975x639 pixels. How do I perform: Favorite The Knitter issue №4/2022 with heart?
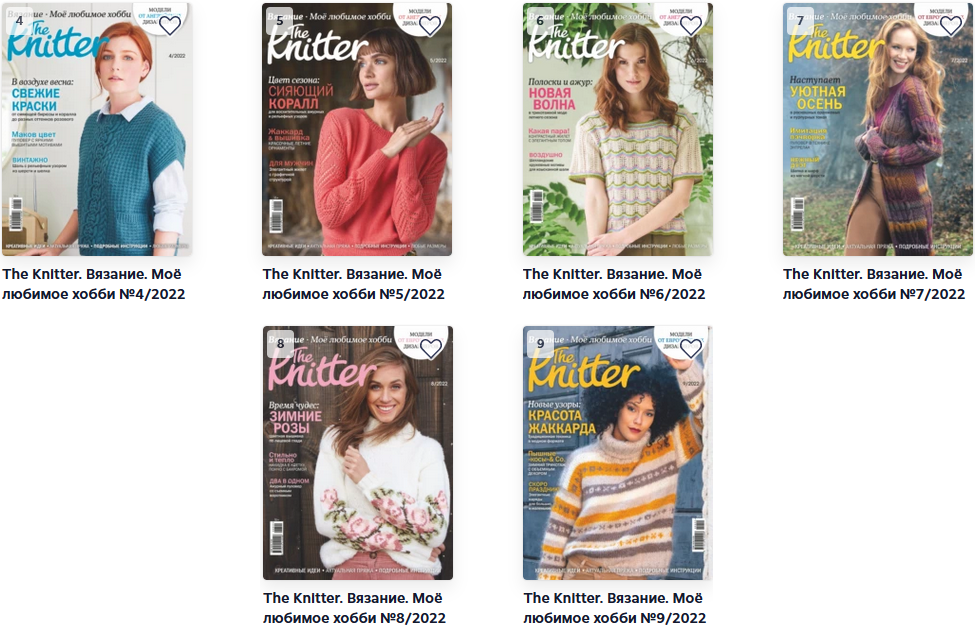(x=170, y=25)
